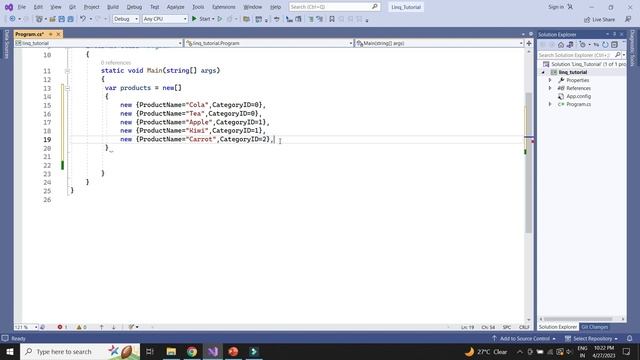This screenshot has height=360, width=640.
Task: Collapse the linq_tutorial project node
Action: [x=543, y=72]
